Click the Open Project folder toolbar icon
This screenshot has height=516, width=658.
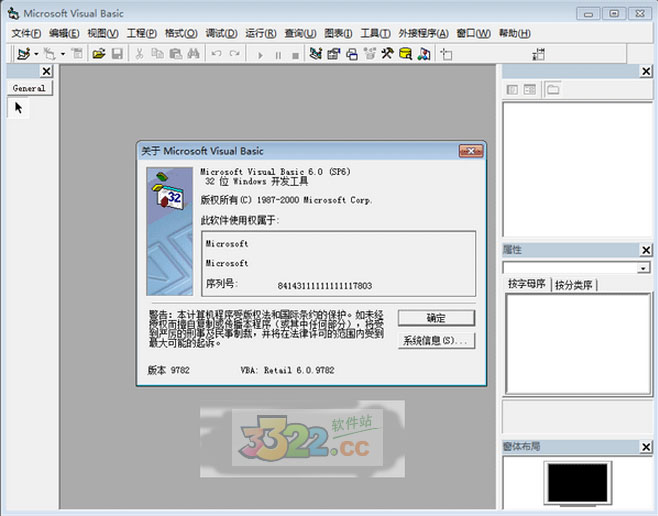pyautogui.click(x=99, y=53)
